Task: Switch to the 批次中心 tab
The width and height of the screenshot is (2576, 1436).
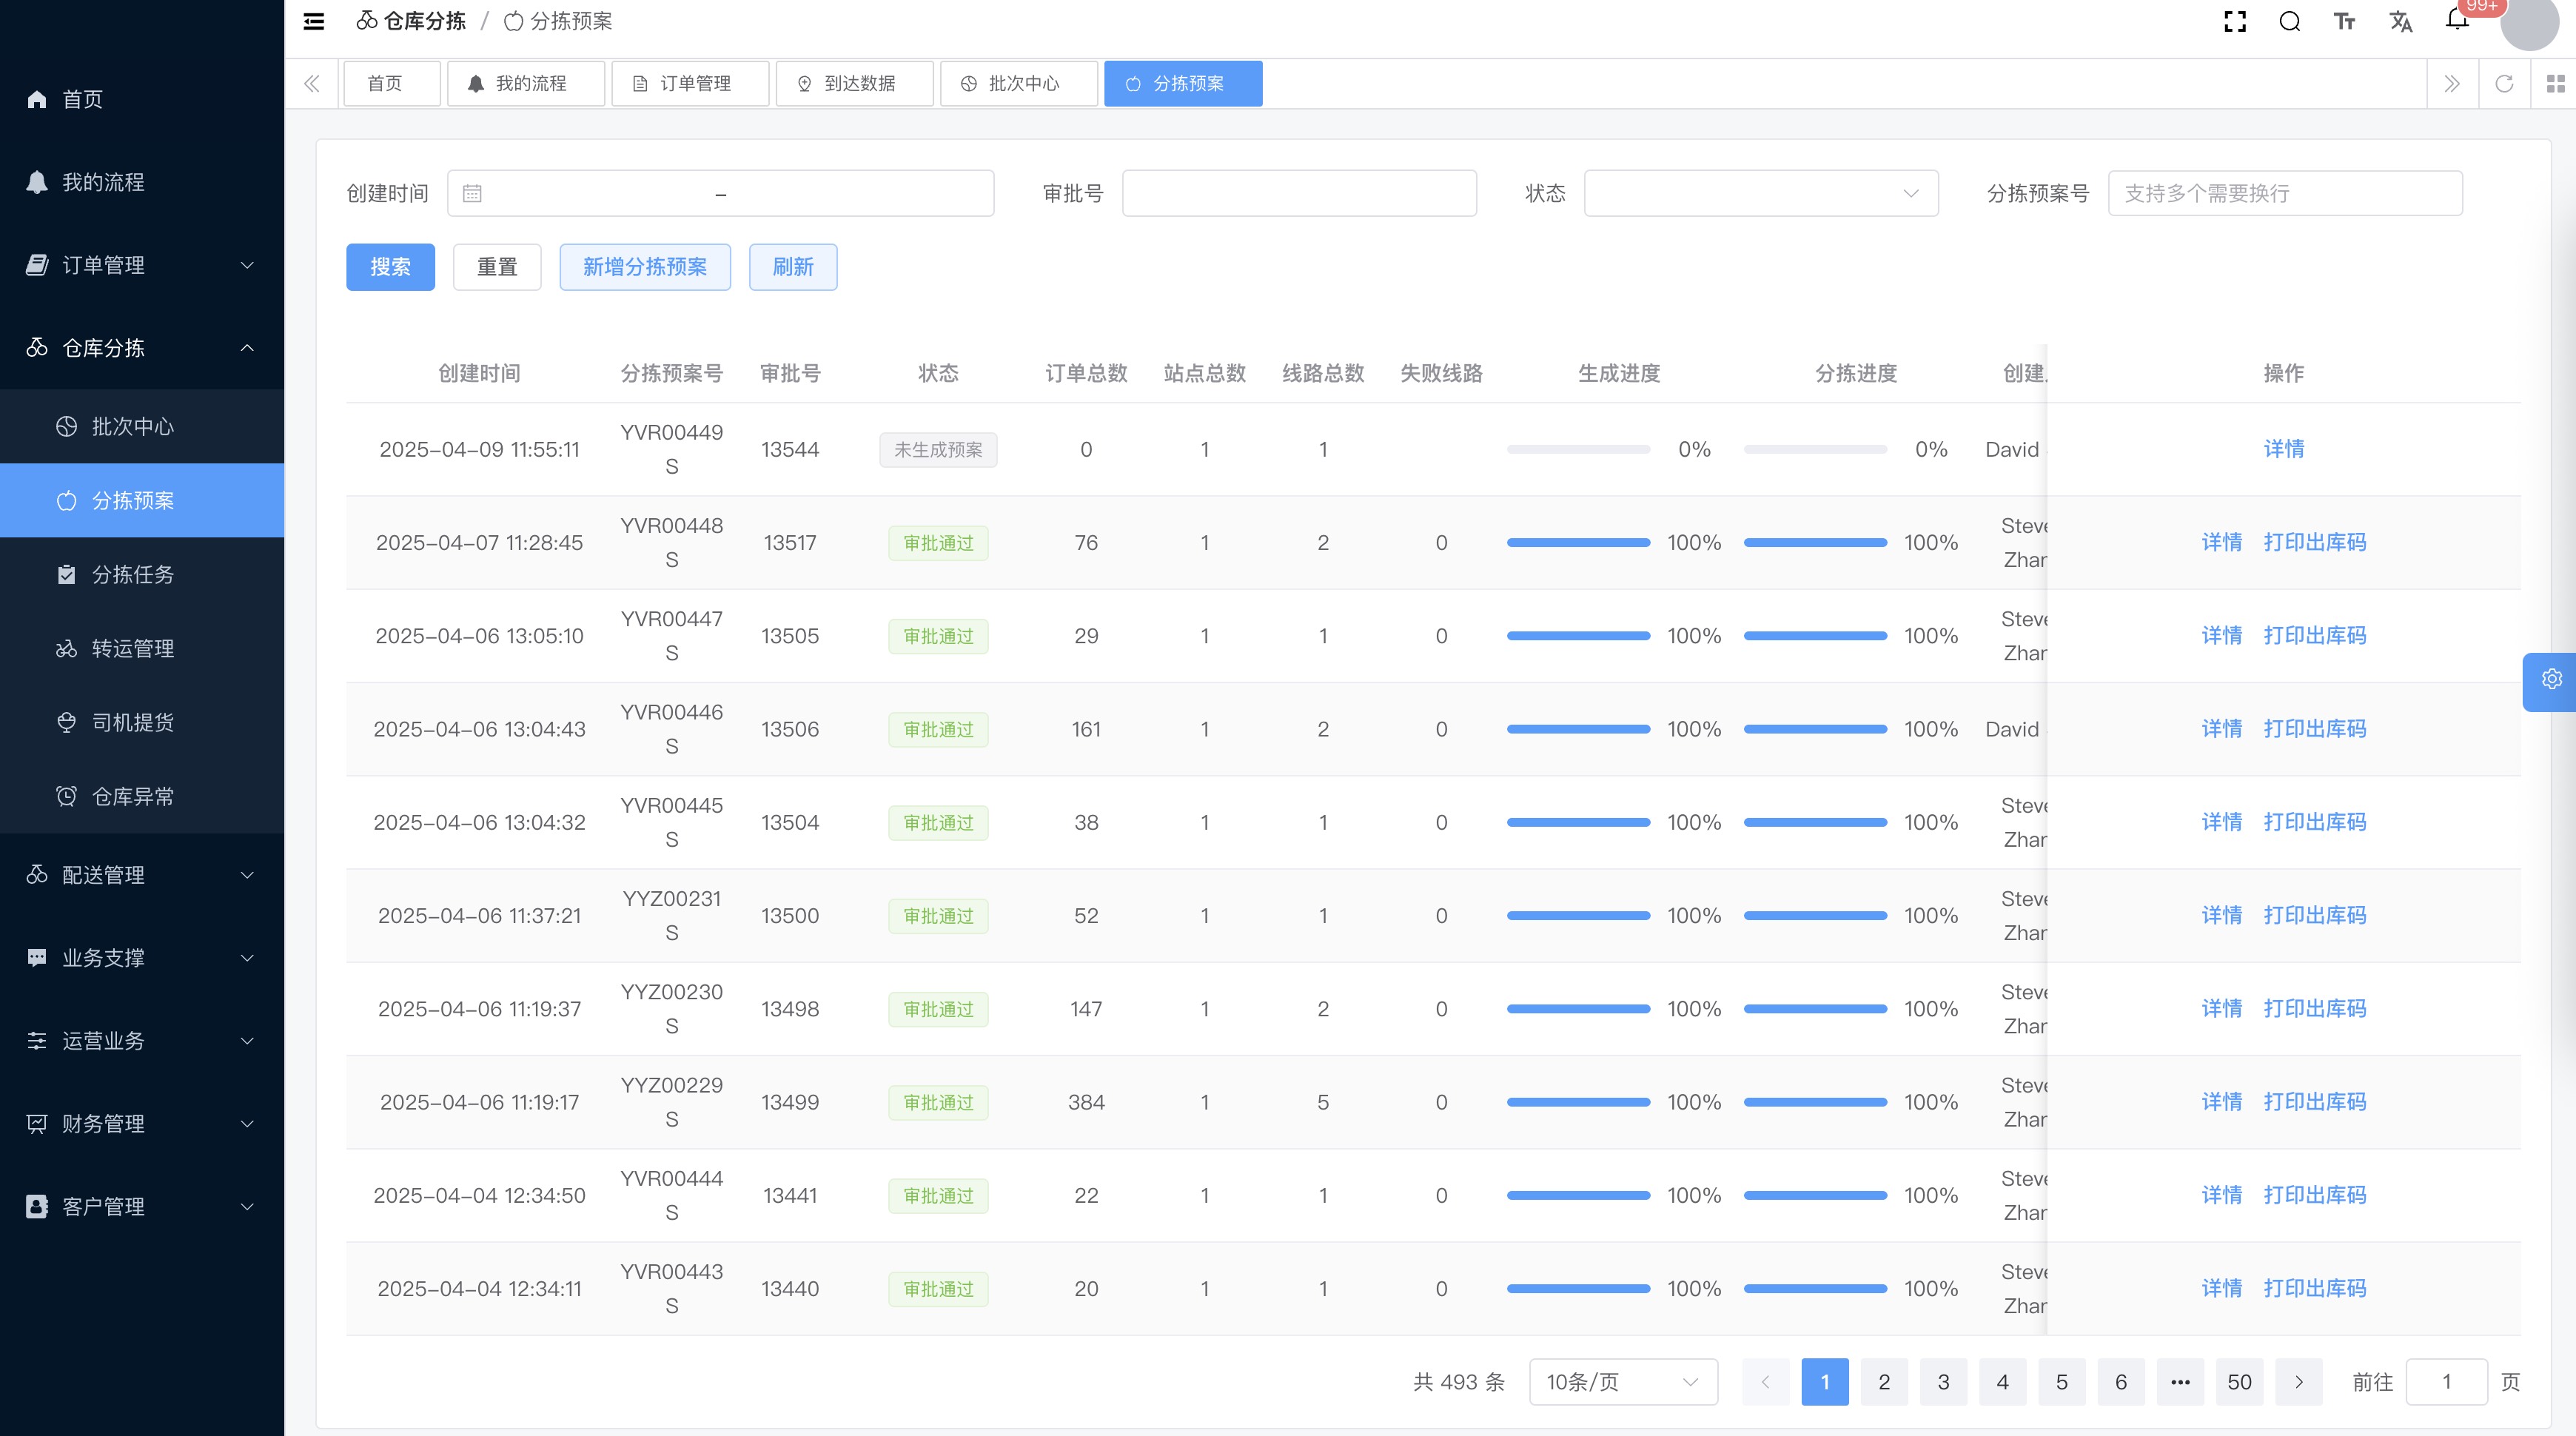Action: 1019,84
